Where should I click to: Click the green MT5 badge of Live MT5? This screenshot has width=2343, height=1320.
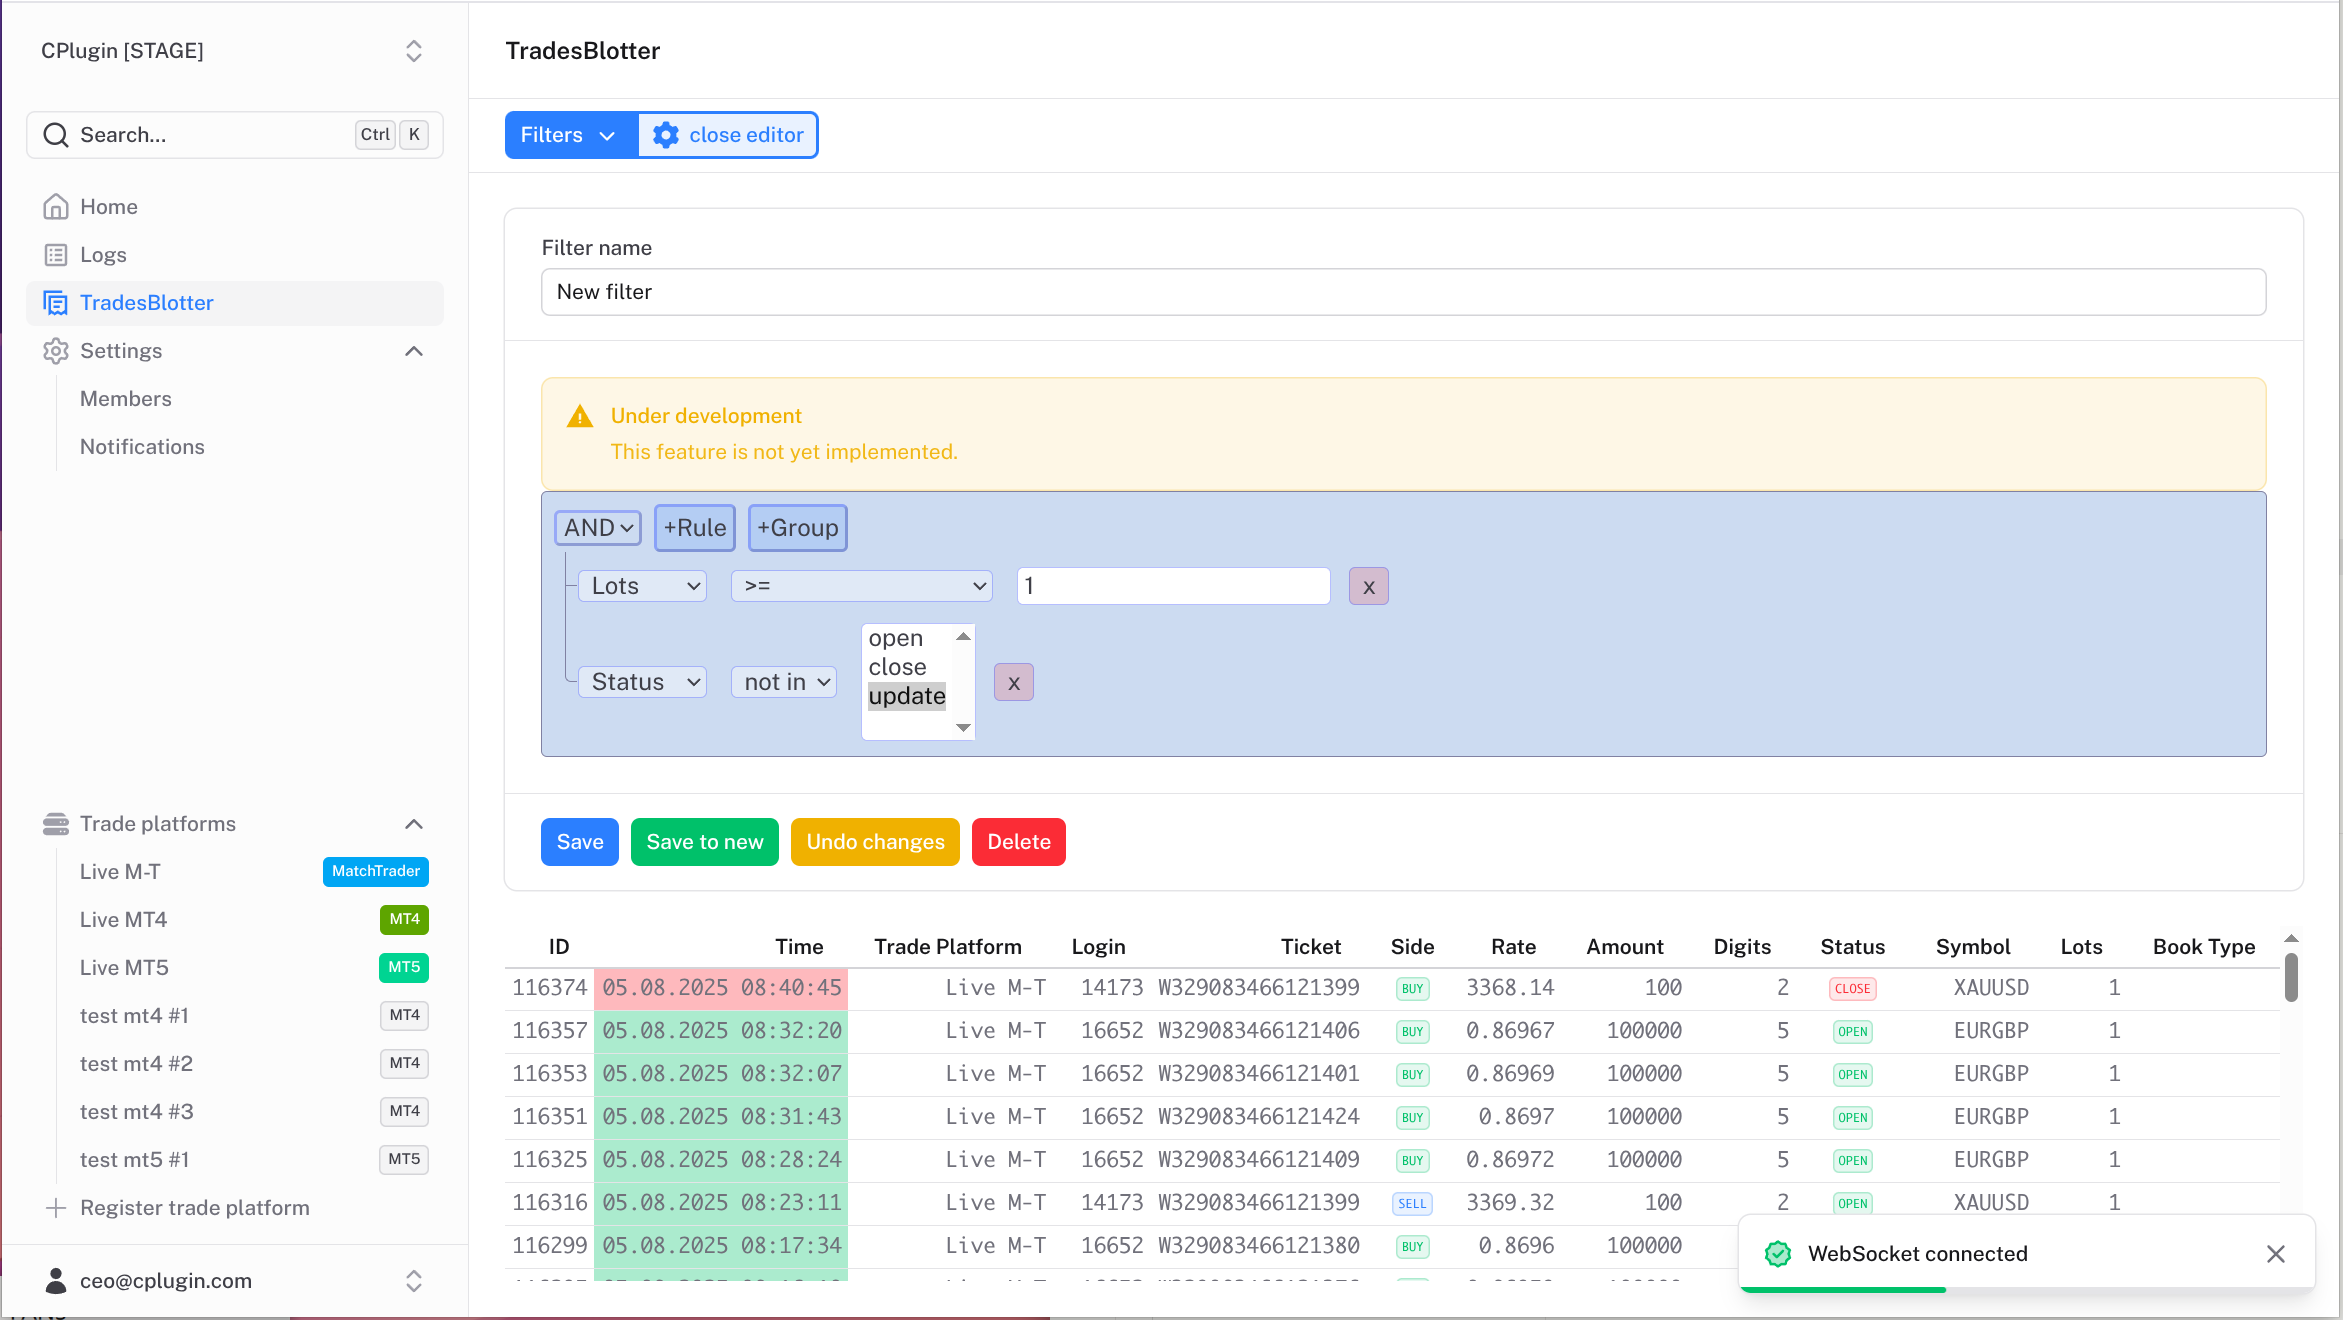pyautogui.click(x=404, y=968)
